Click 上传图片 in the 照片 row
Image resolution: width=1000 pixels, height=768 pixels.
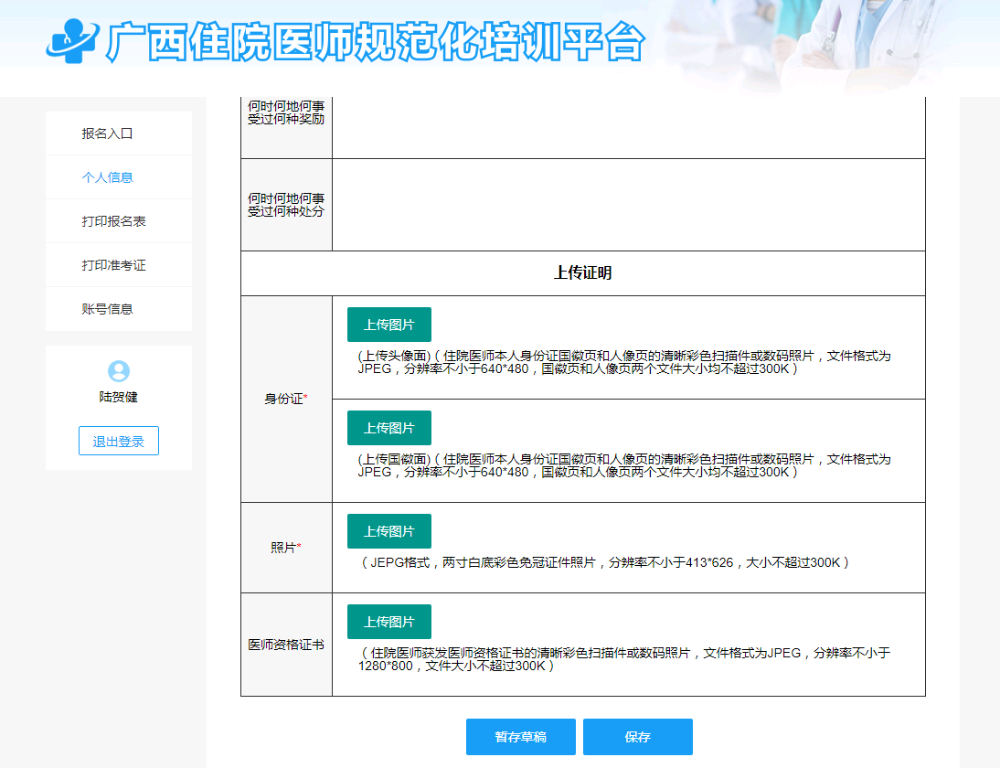pos(389,531)
